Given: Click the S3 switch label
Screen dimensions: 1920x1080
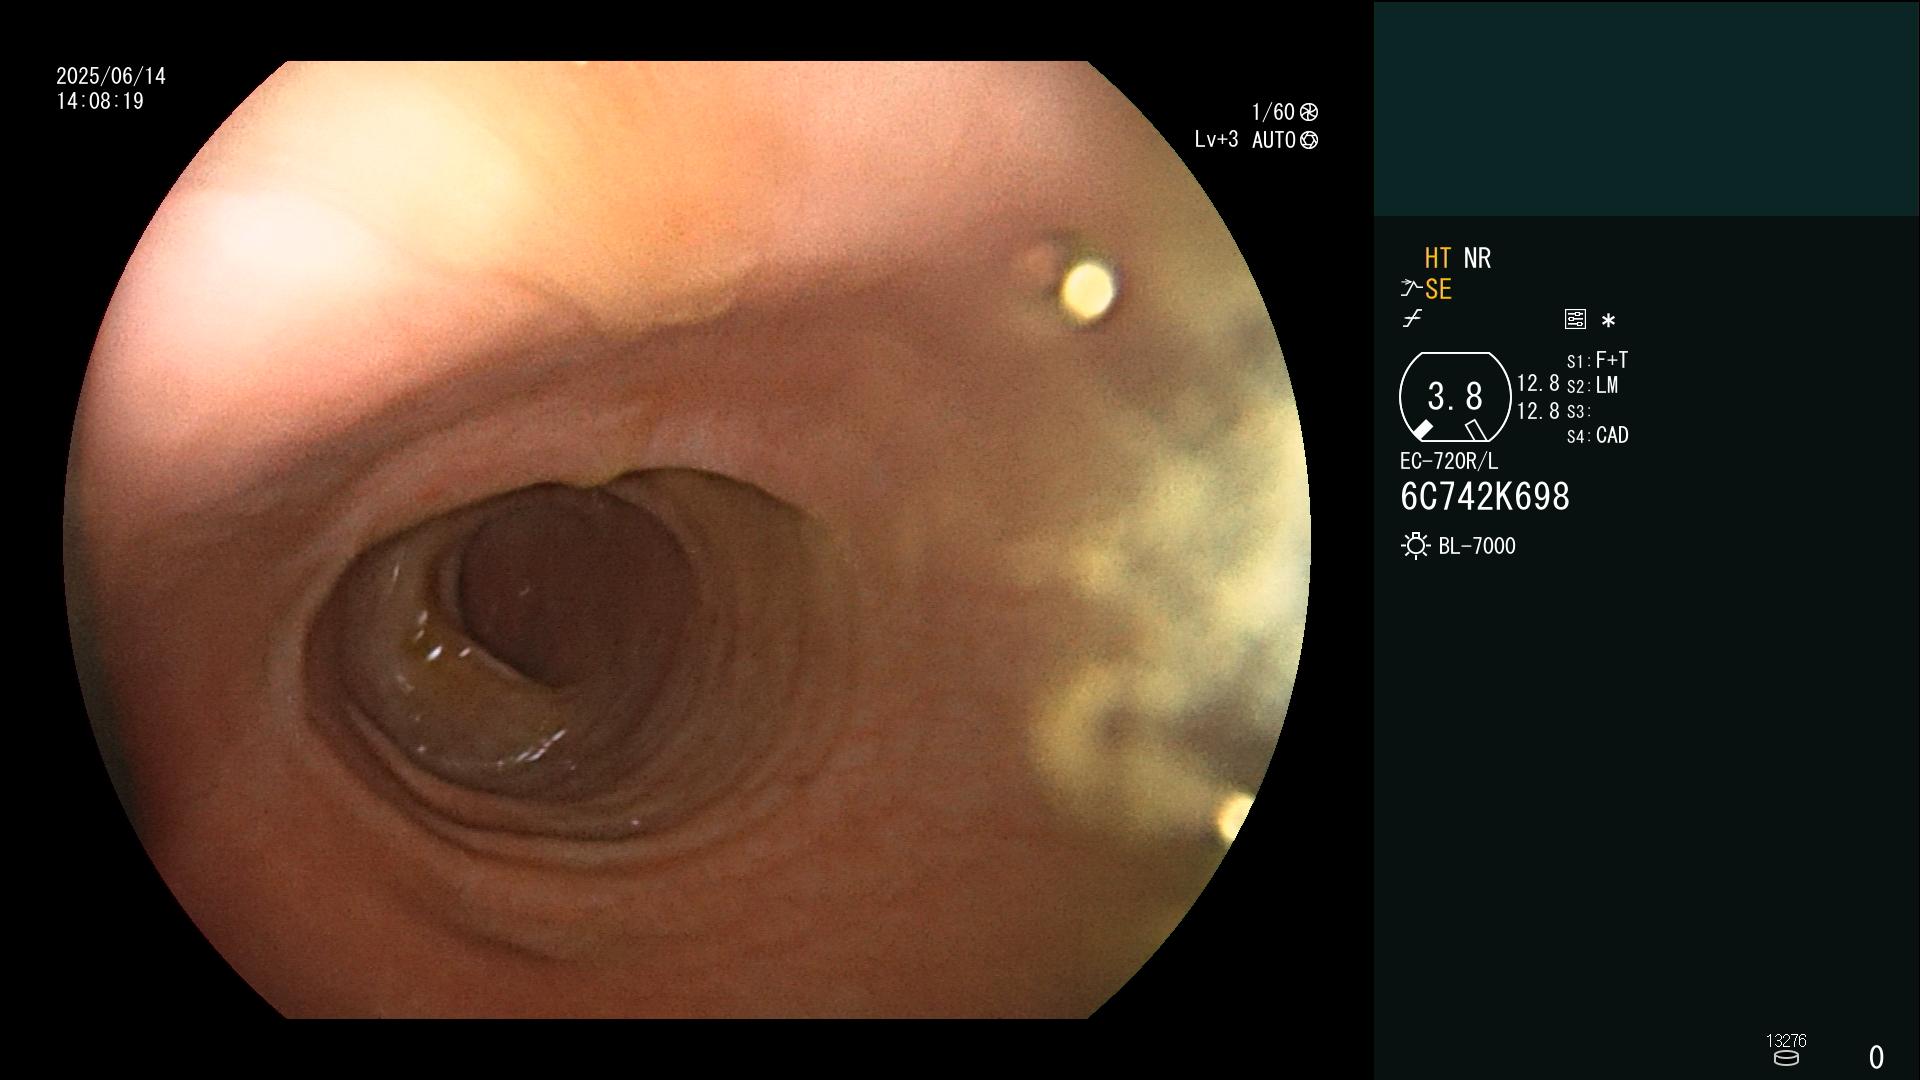Looking at the screenshot, I should (1578, 412).
